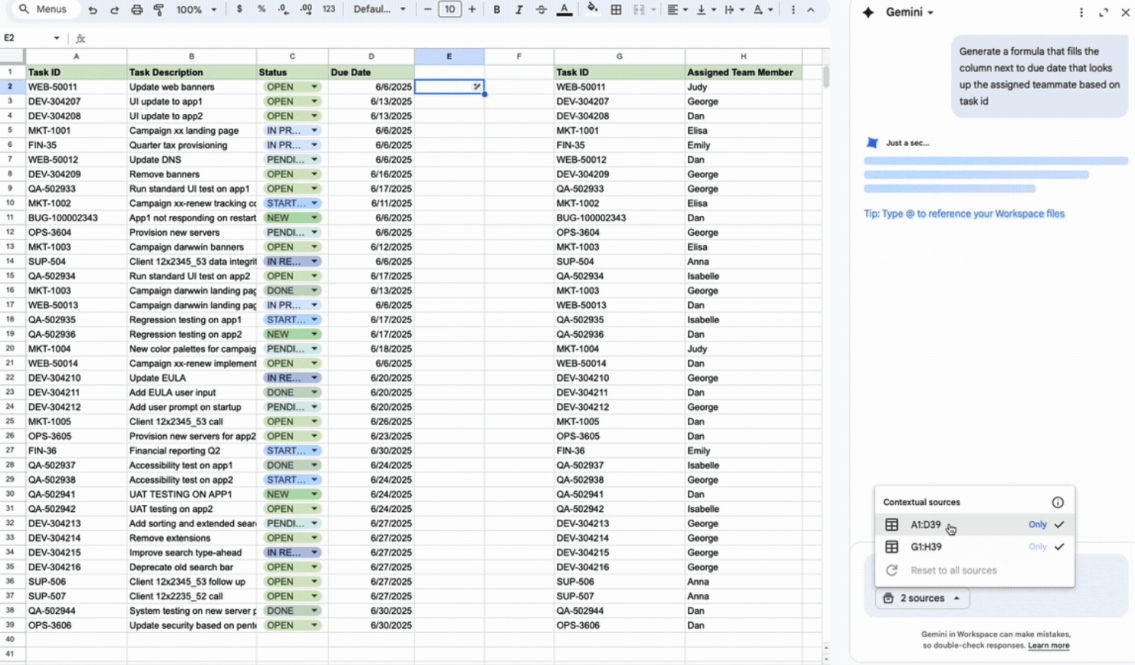This screenshot has width=1135, height=665.
Task: Click the undo icon in the toolbar
Action: click(93, 10)
